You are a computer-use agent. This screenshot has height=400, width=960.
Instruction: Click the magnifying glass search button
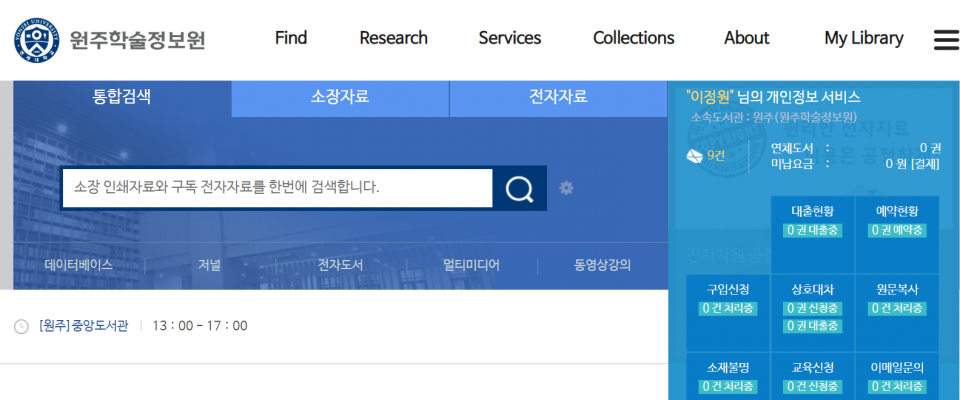click(519, 188)
